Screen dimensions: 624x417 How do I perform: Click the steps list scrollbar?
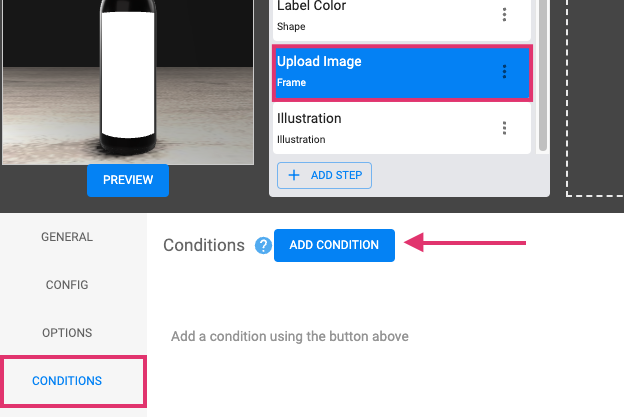pyautogui.click(x=542, y=76)
